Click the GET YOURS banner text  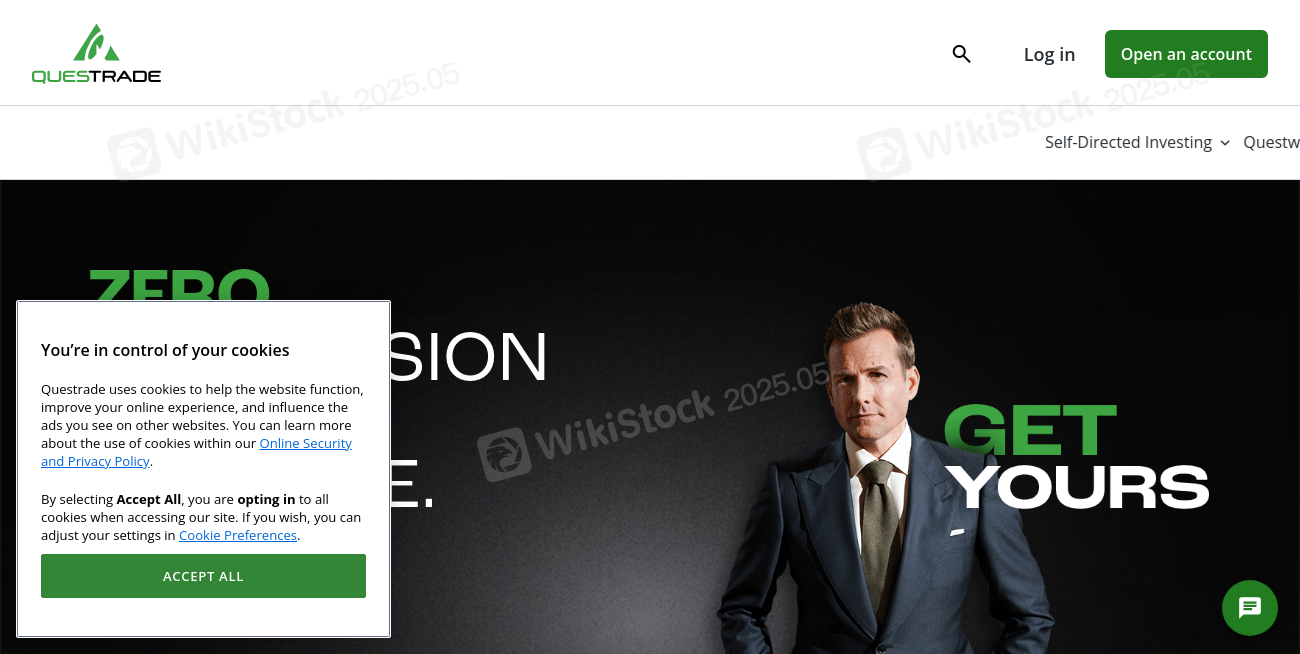click(1077, 457)
